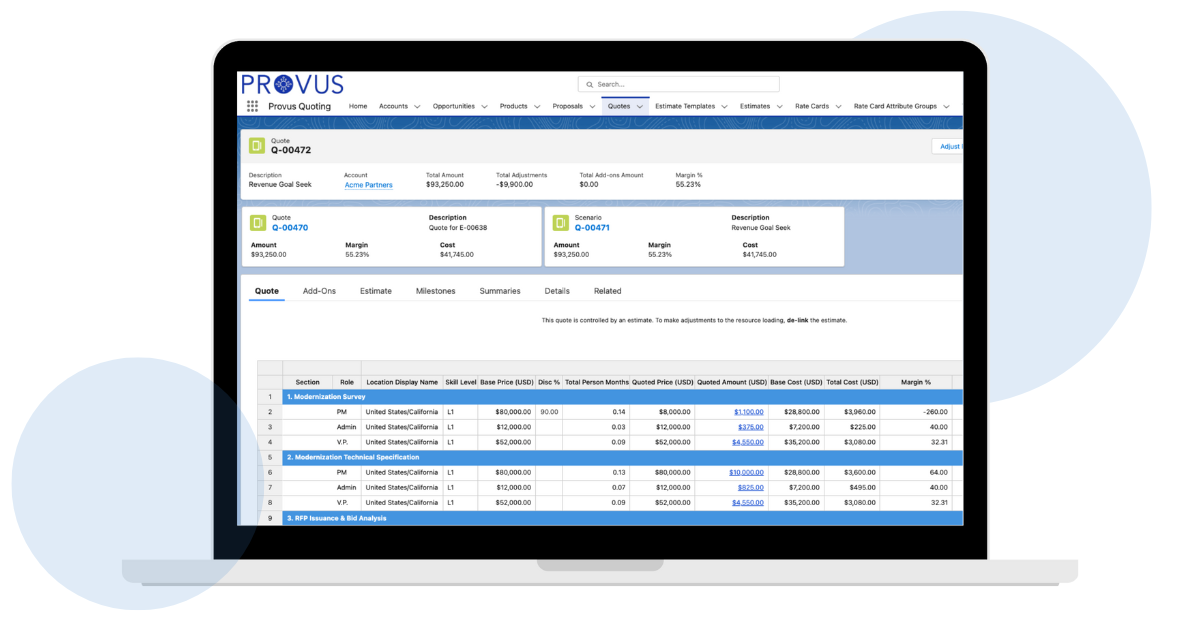Click the Q-00470 quote card icon

(x=257, y=222)
